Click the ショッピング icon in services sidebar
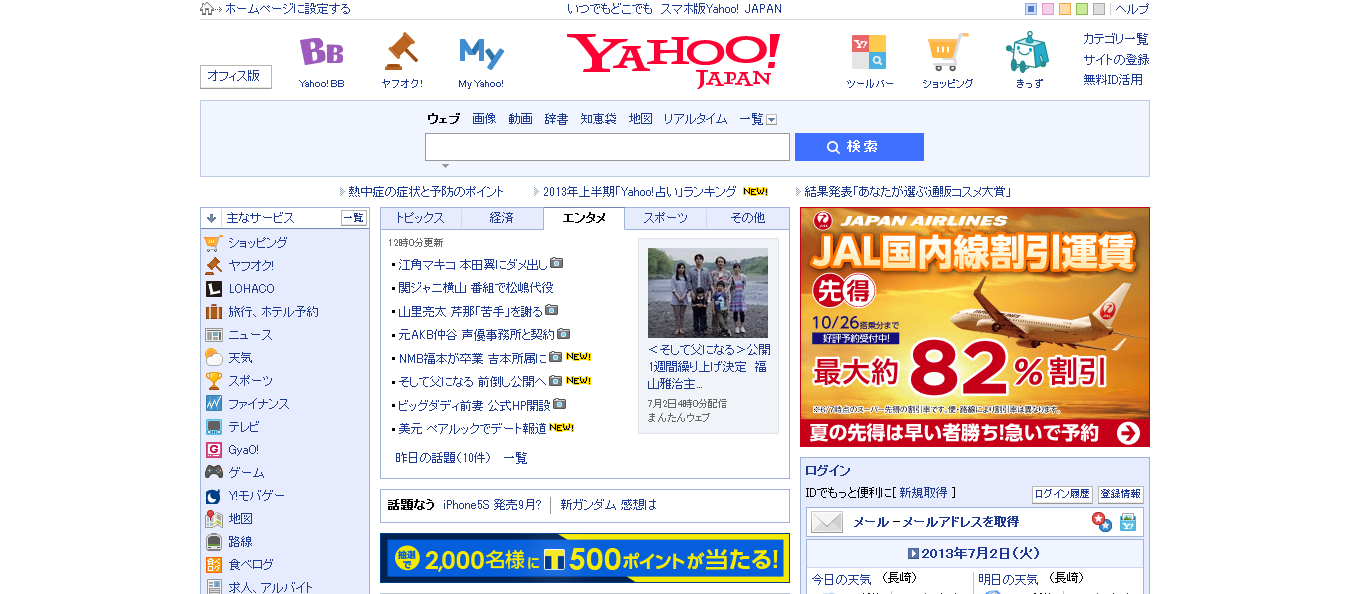Viewport: 1349px width, 594px height. tap(213, 243)
